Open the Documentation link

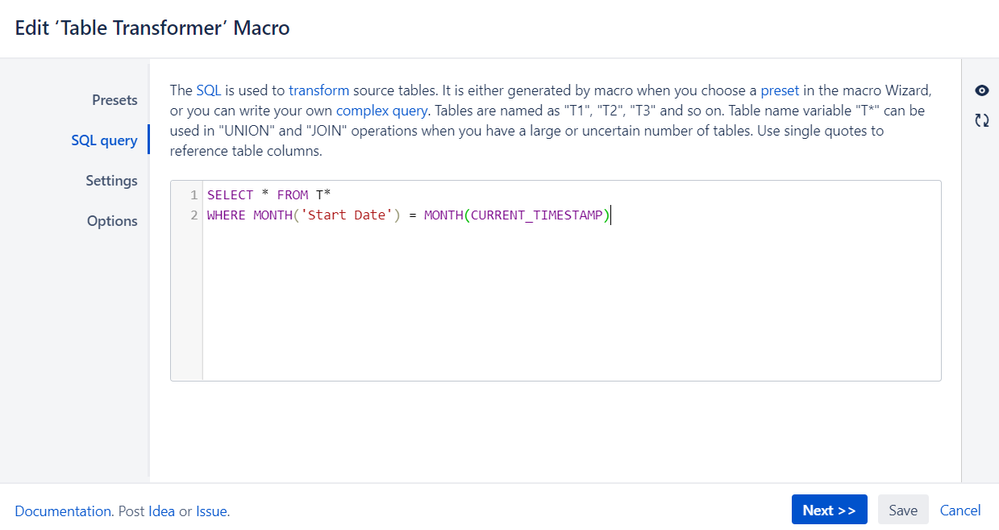pyautogui.click(x=63, y=511)
